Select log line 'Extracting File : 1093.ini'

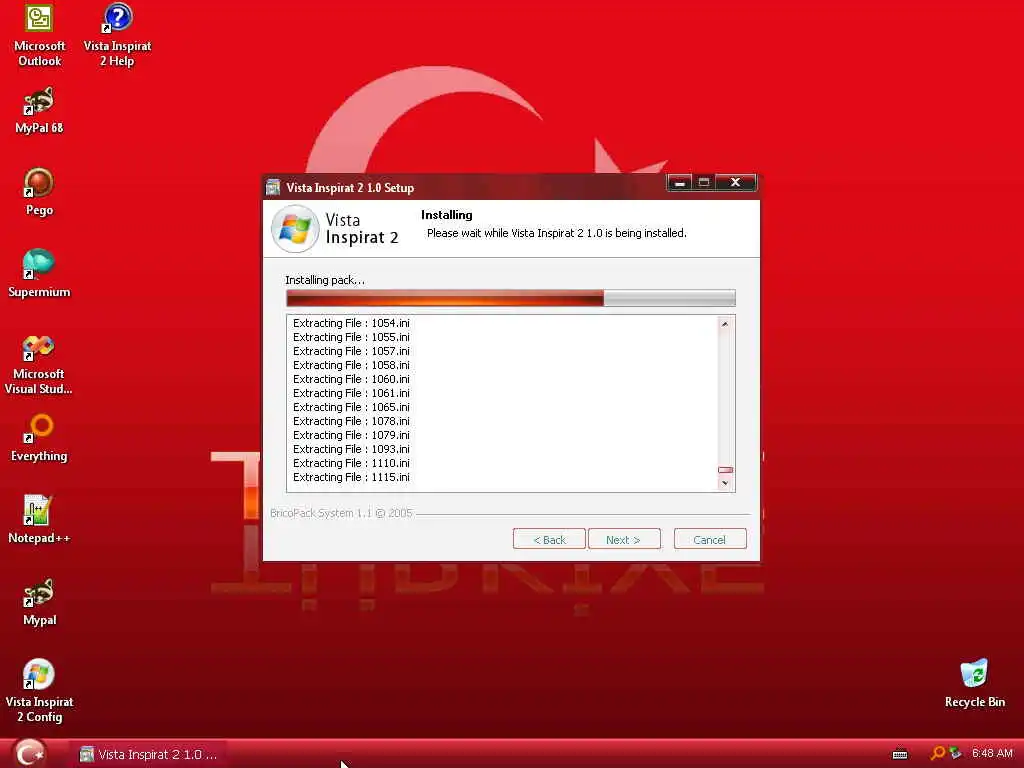tap(351, 449)
